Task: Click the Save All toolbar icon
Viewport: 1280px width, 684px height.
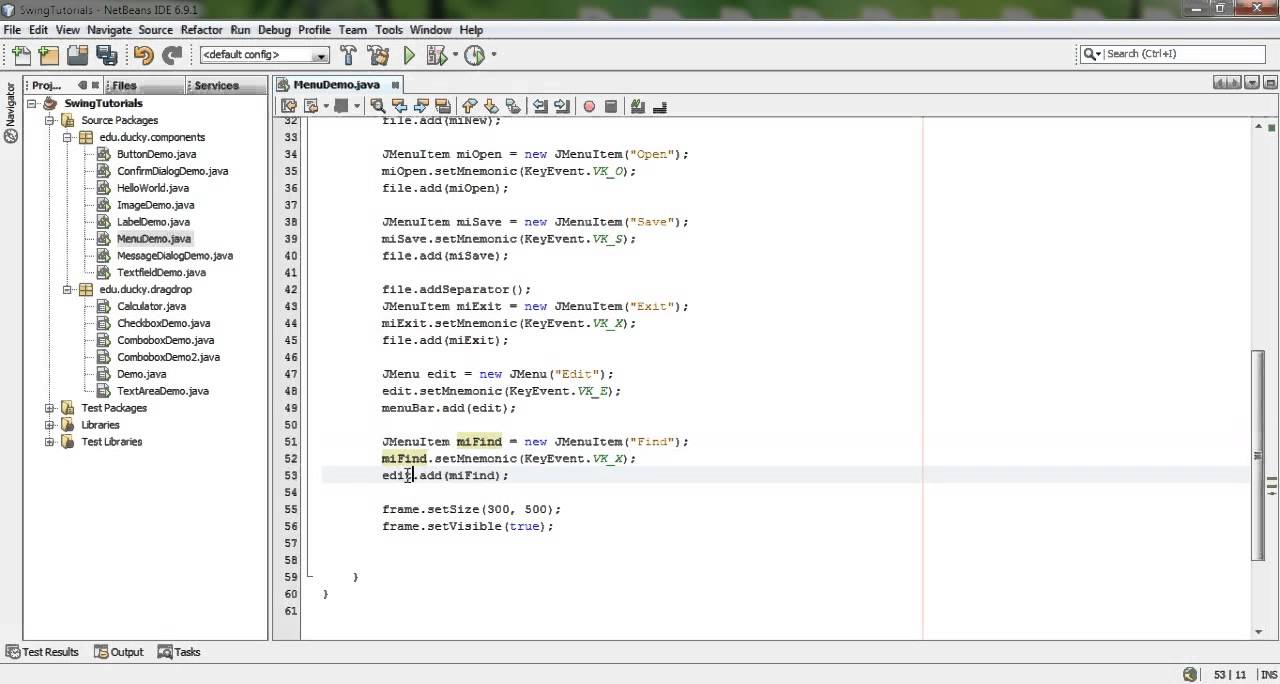Action: [x=106, y=55]
